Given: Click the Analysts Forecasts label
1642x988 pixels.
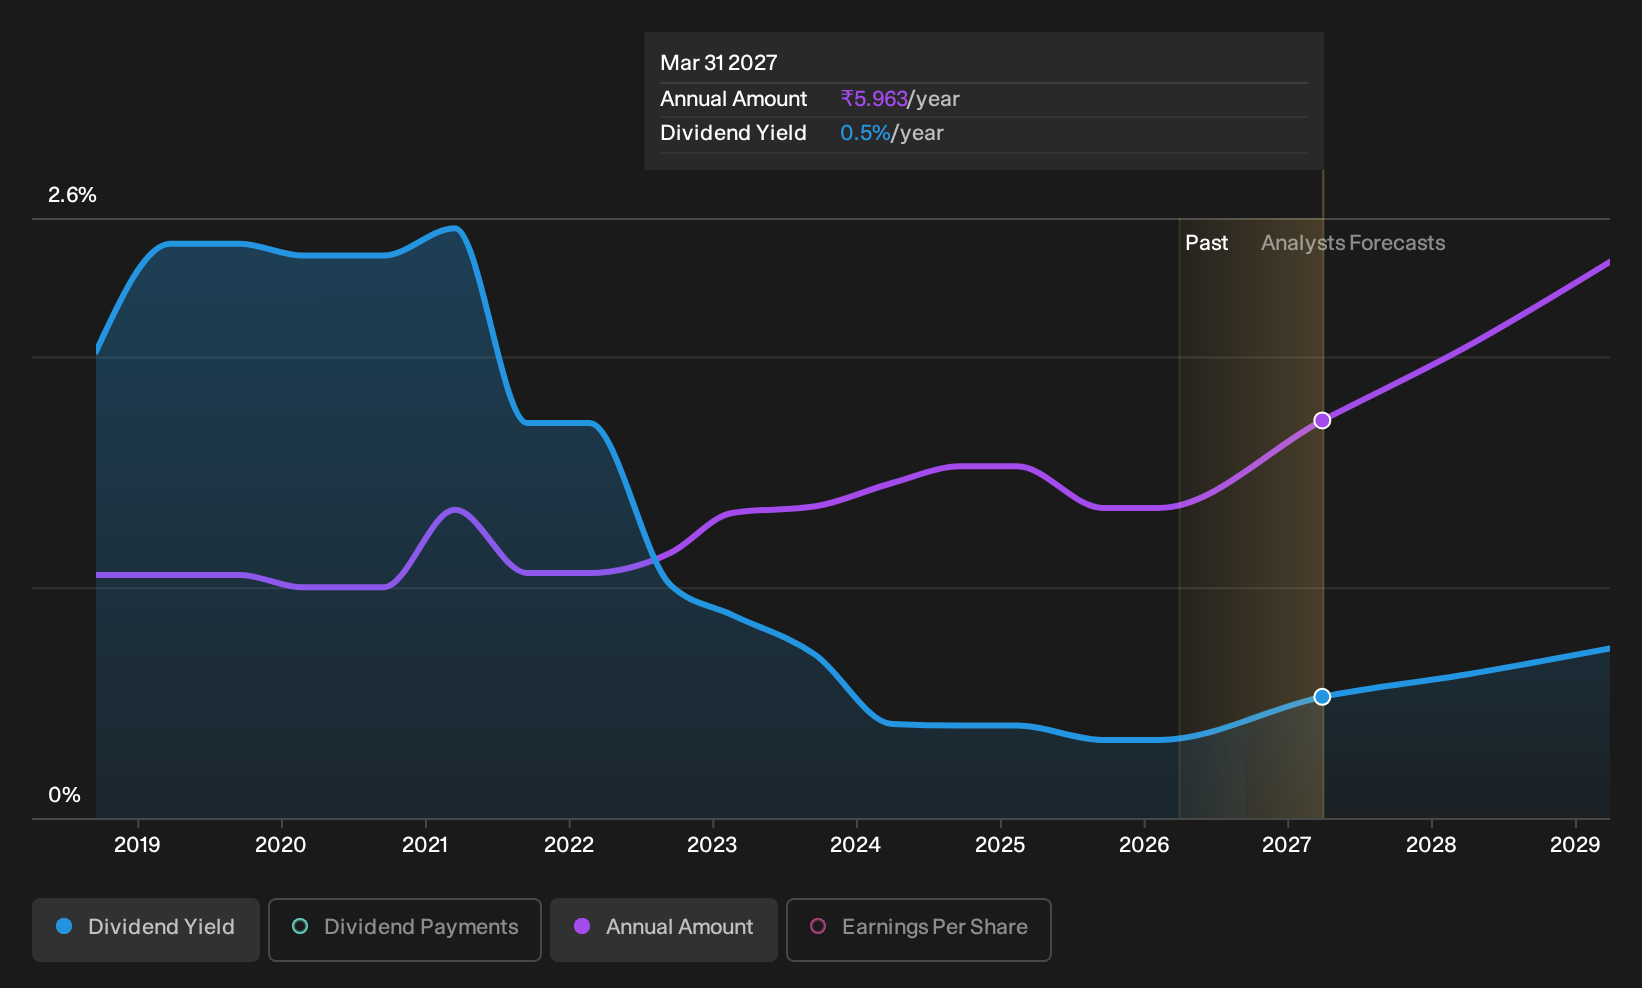Looking at the screenshot, I should tap(1353, 243).
